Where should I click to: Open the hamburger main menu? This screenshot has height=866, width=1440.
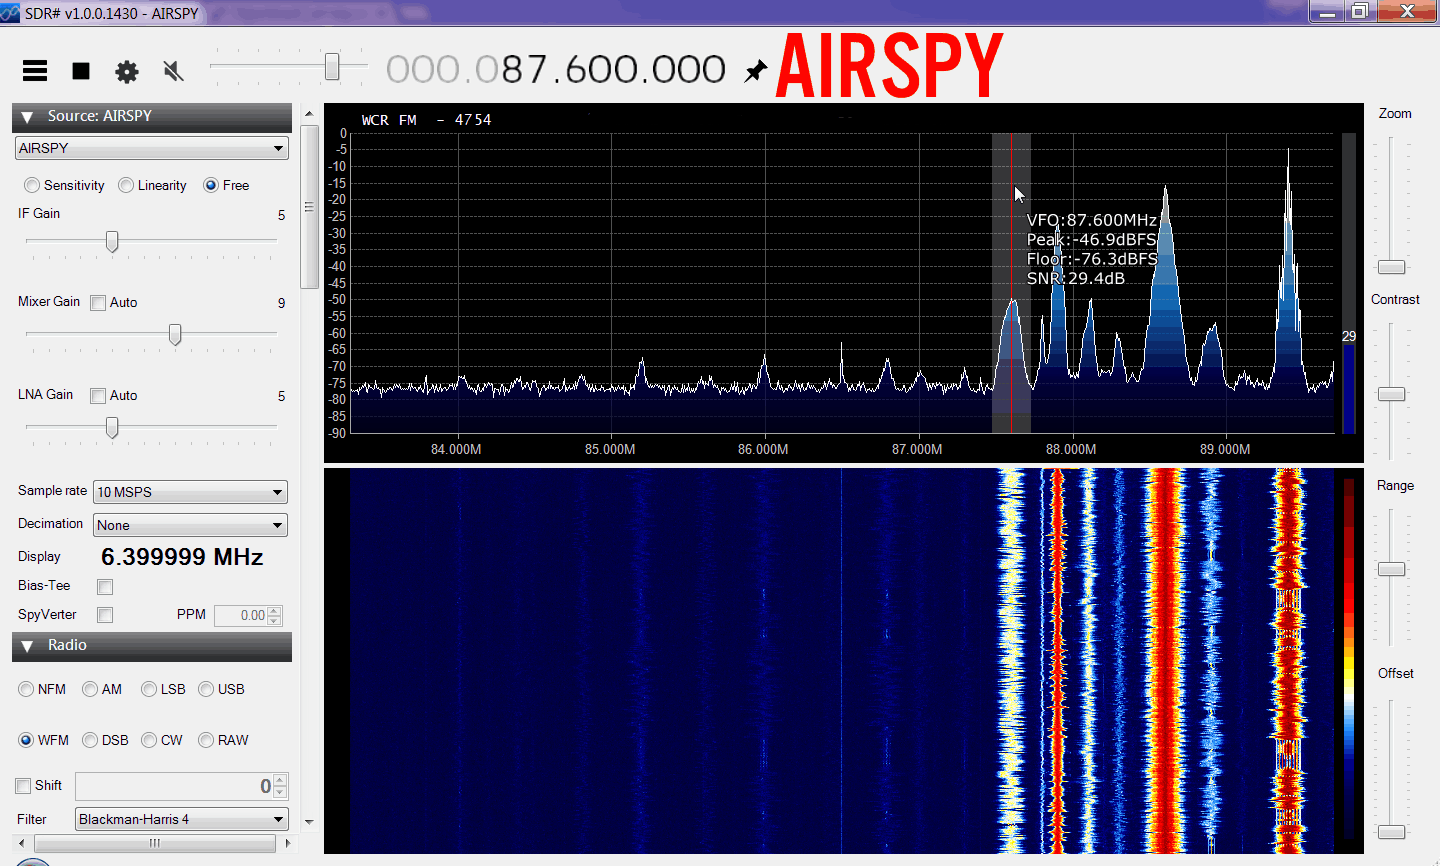(x=35, y=71)
